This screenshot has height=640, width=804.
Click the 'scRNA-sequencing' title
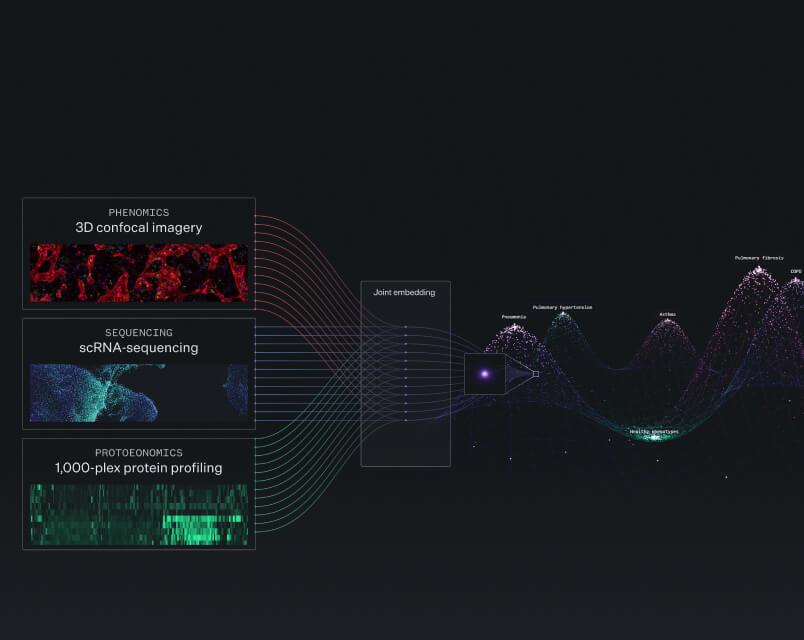click(x=138, y=348)
